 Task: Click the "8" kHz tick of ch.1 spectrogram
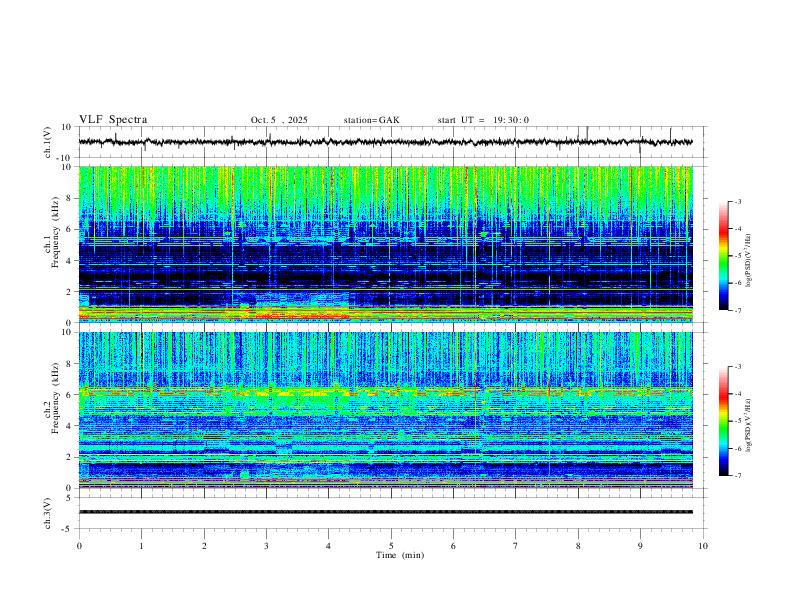tap(70, 198)
